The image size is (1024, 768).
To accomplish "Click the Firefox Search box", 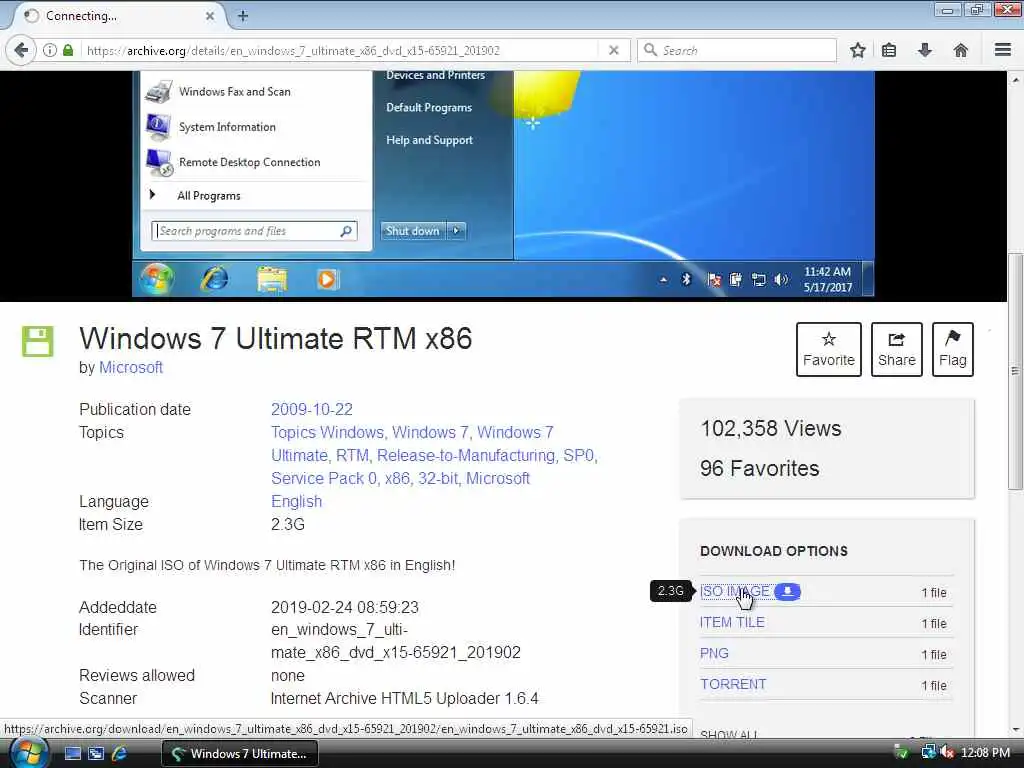I will pos(737,50).
